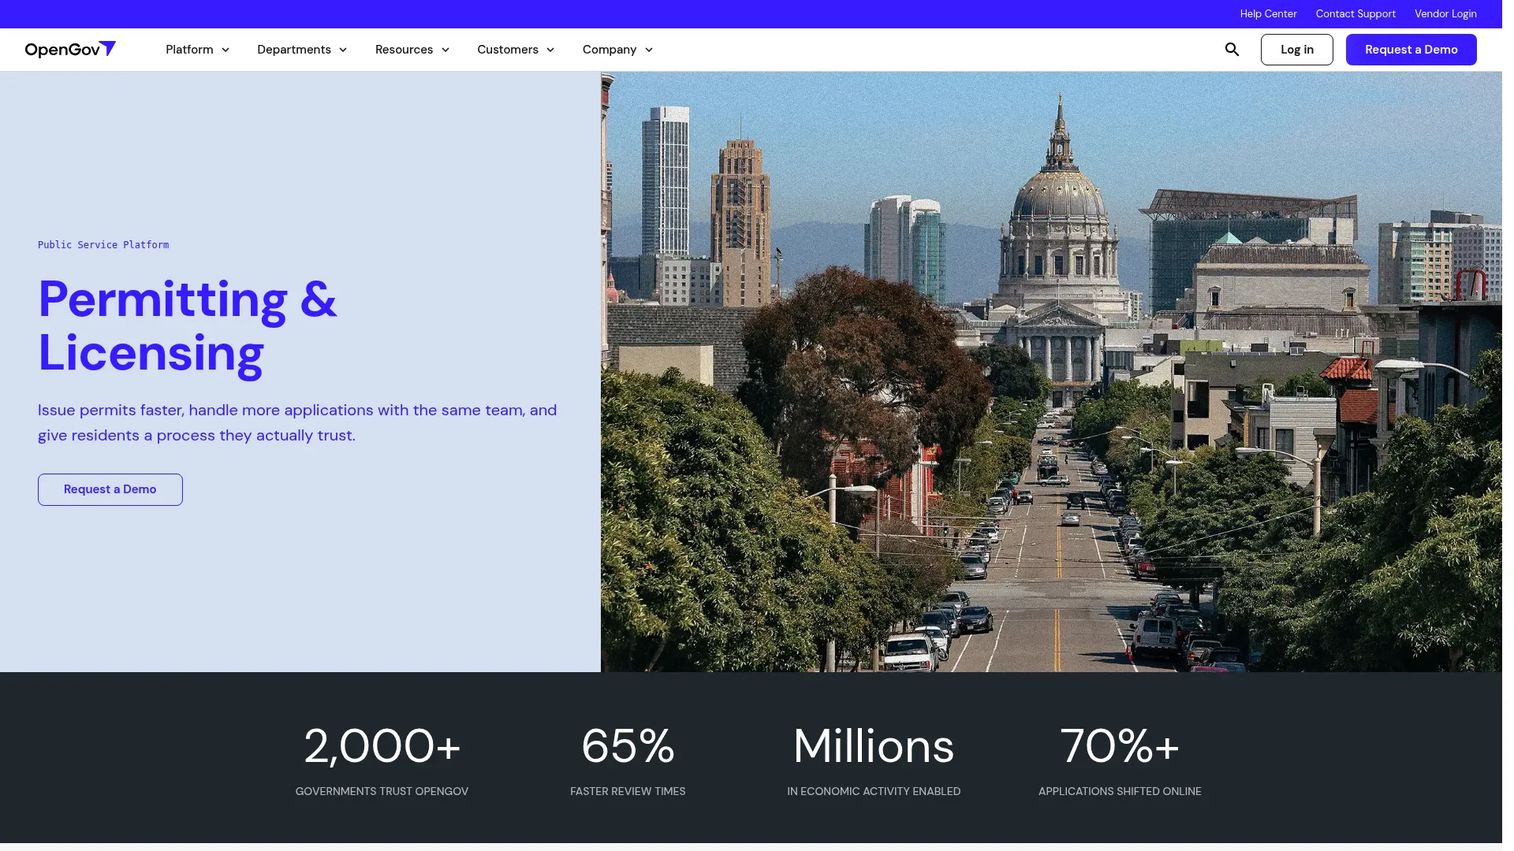Open the Company nav item
1514x851 pixels.
[x=609, y=49]
